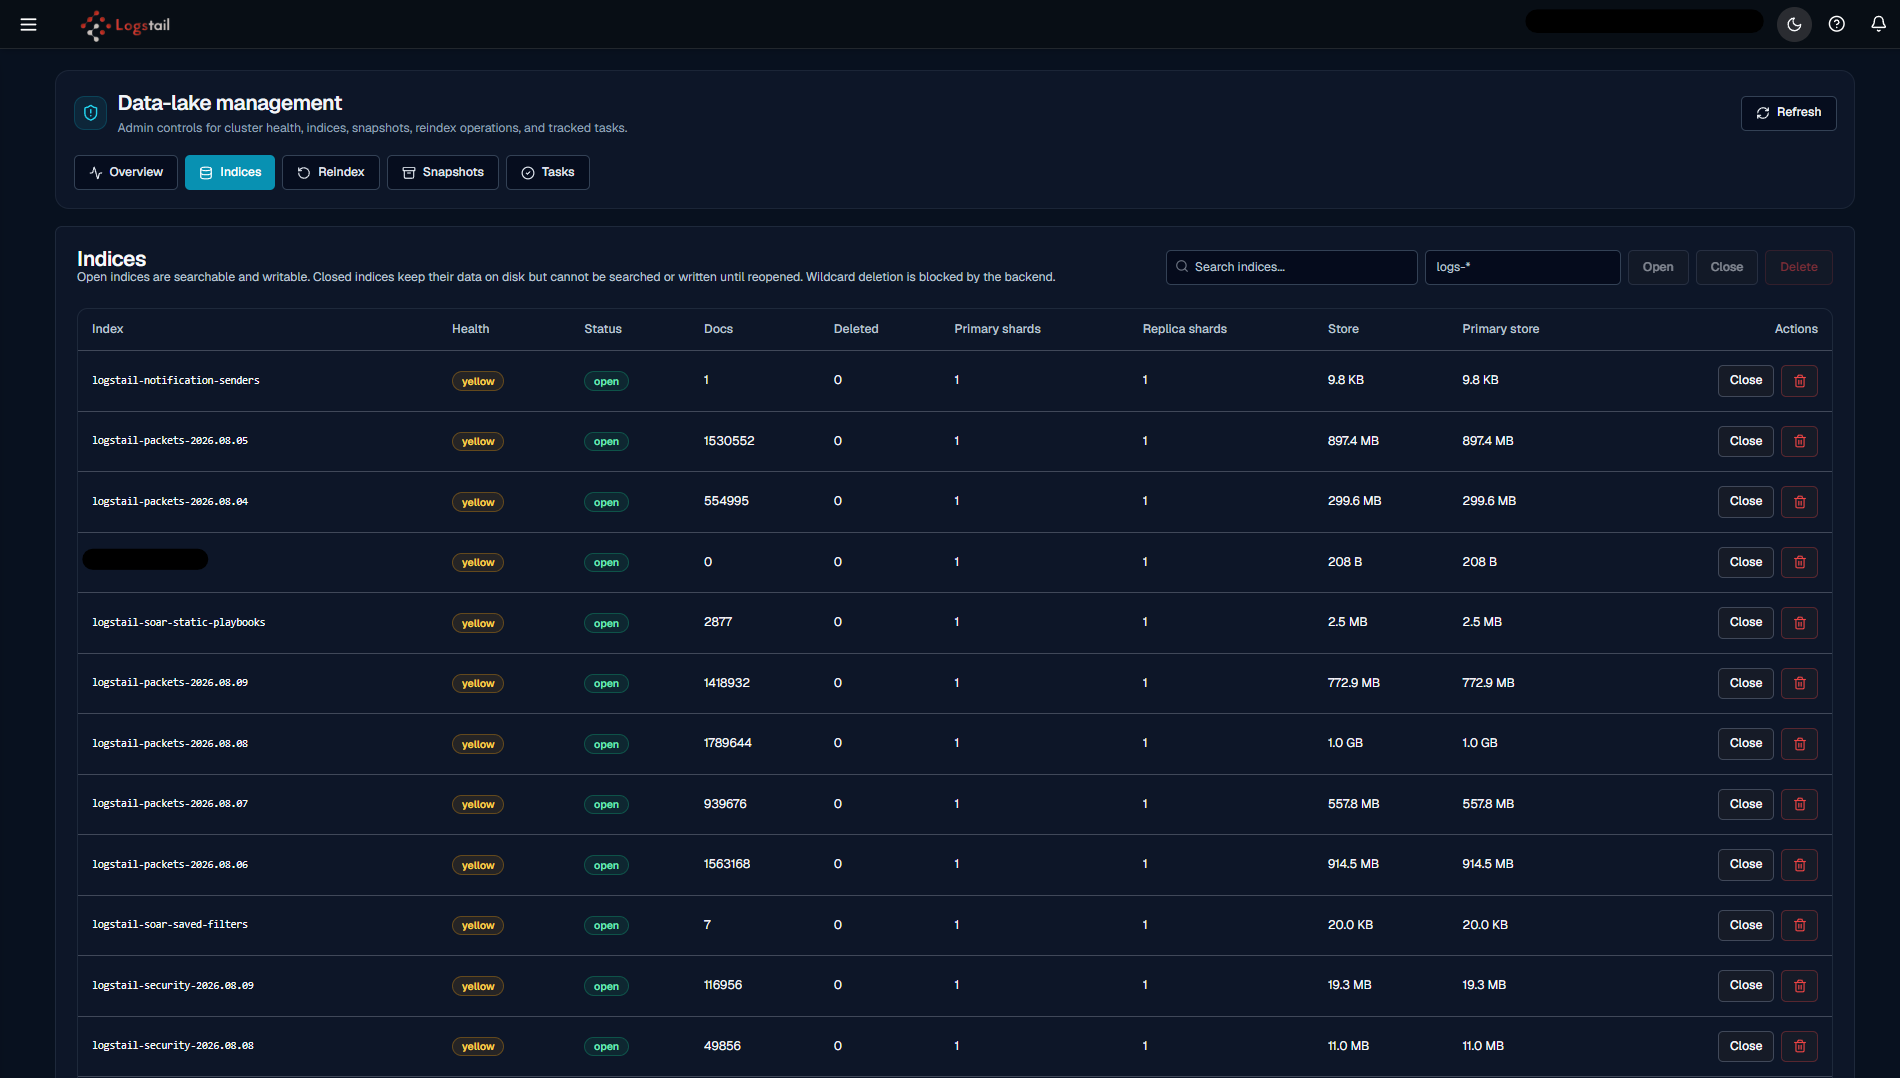Click trash icon for logstail-packets-2026.08.08

pyautogui.click(x=1800, y=744)
